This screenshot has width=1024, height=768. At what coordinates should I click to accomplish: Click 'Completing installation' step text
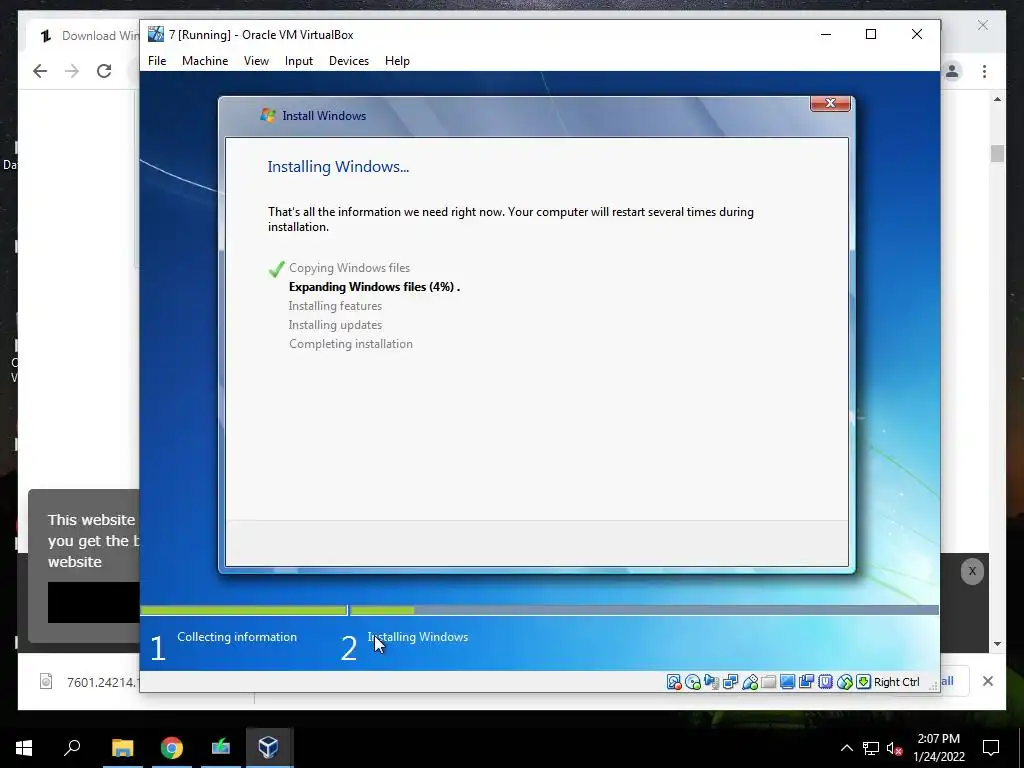pos(351,344)
